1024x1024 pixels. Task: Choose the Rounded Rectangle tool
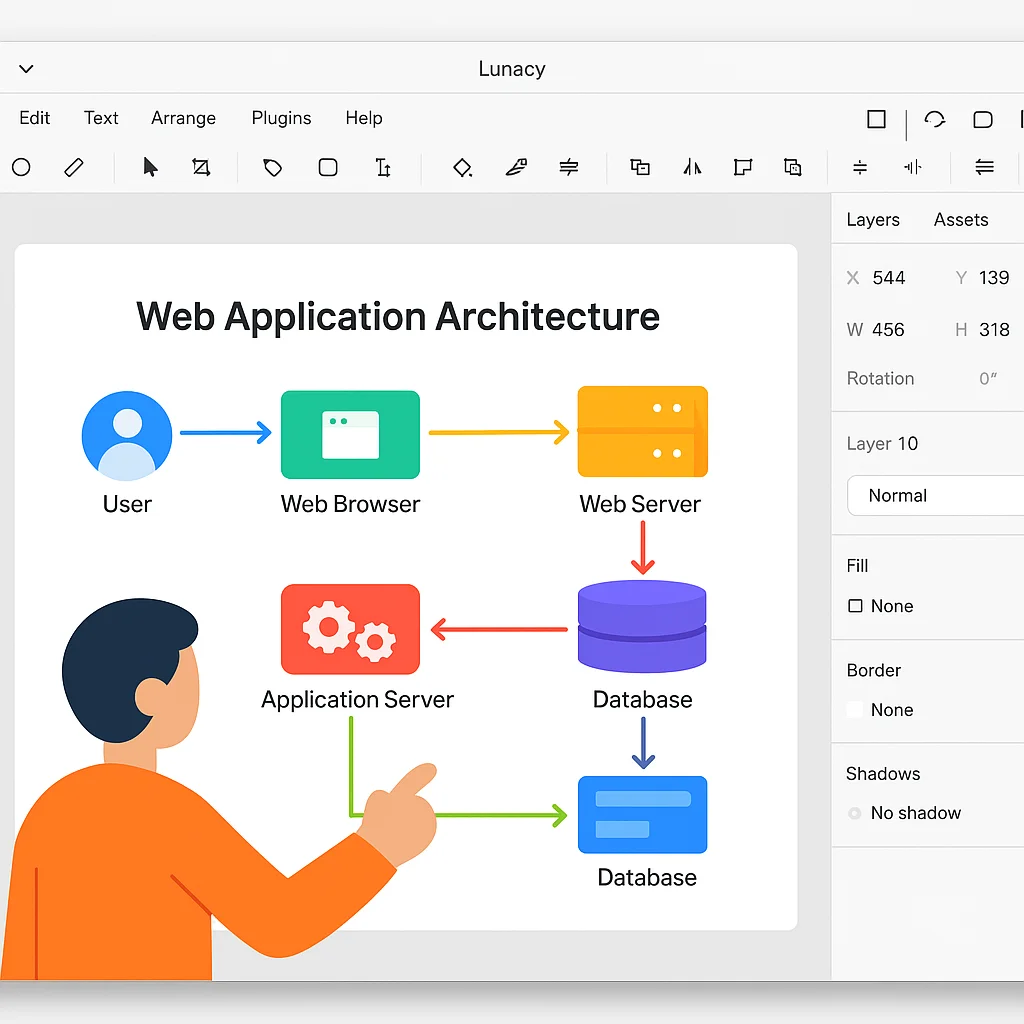pos(328,167)
